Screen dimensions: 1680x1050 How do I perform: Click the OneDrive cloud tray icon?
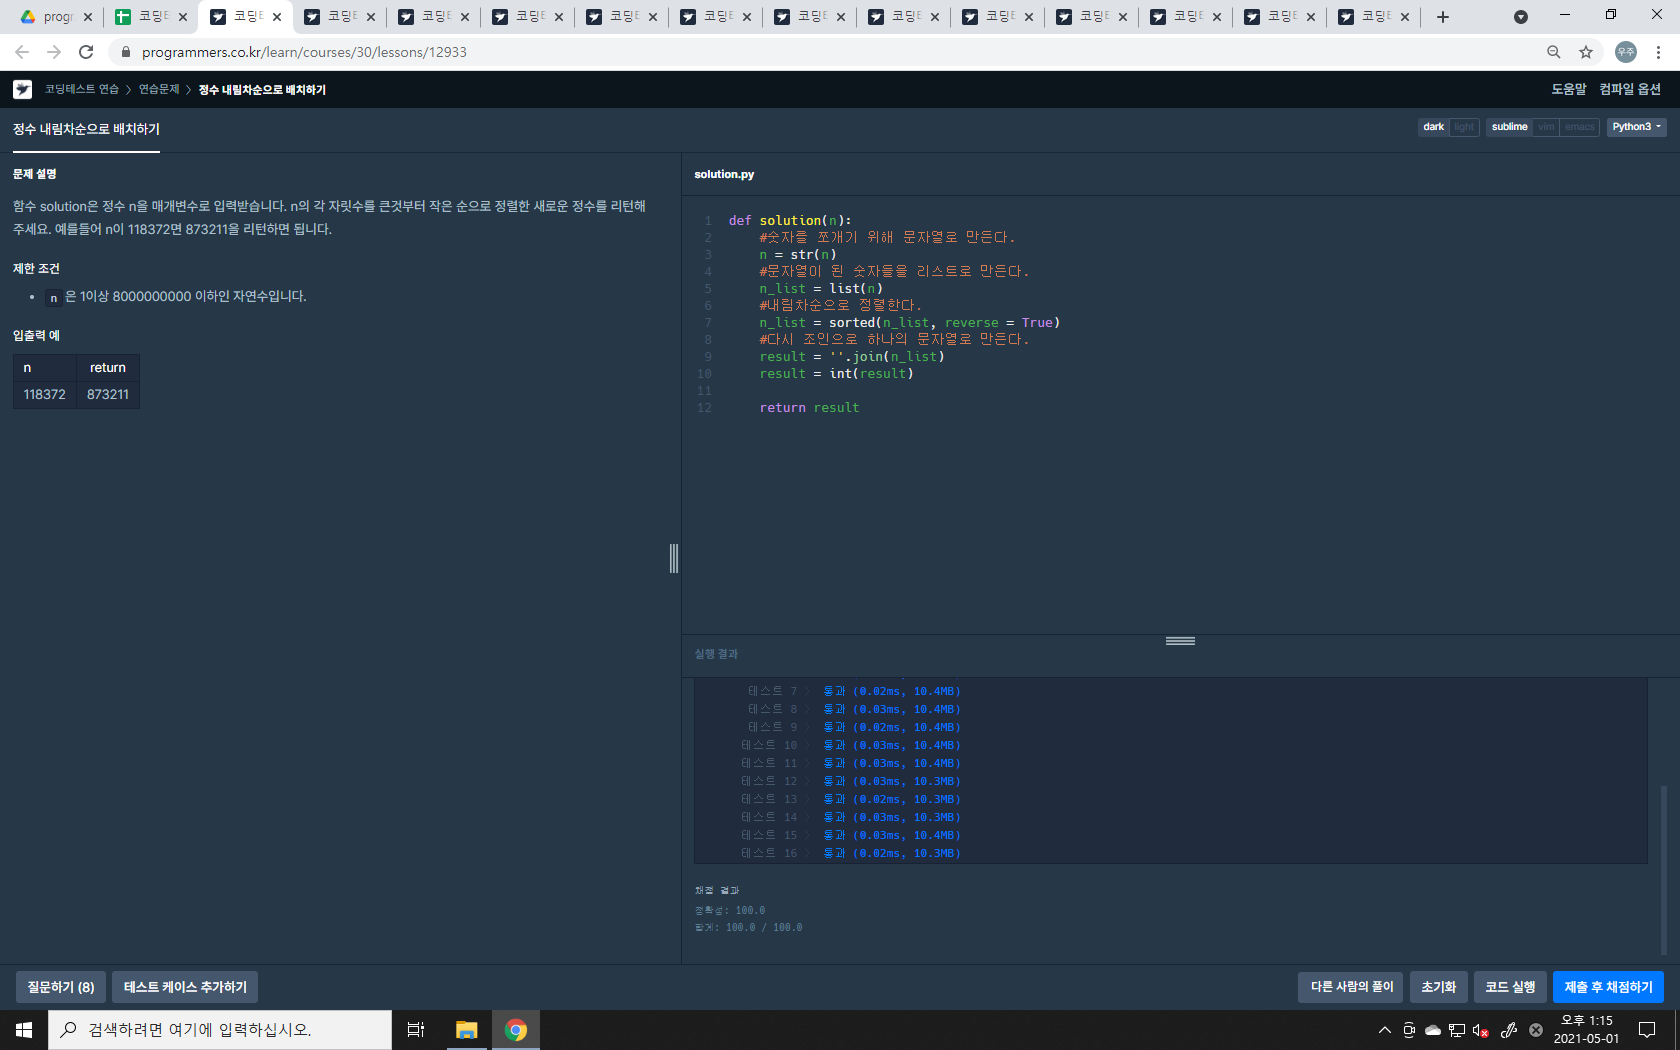pyautogui.click(x=1433, y=1030)
